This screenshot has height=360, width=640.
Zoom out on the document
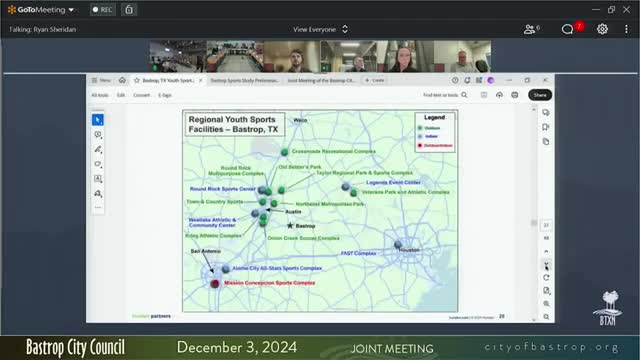coord(546,317)
